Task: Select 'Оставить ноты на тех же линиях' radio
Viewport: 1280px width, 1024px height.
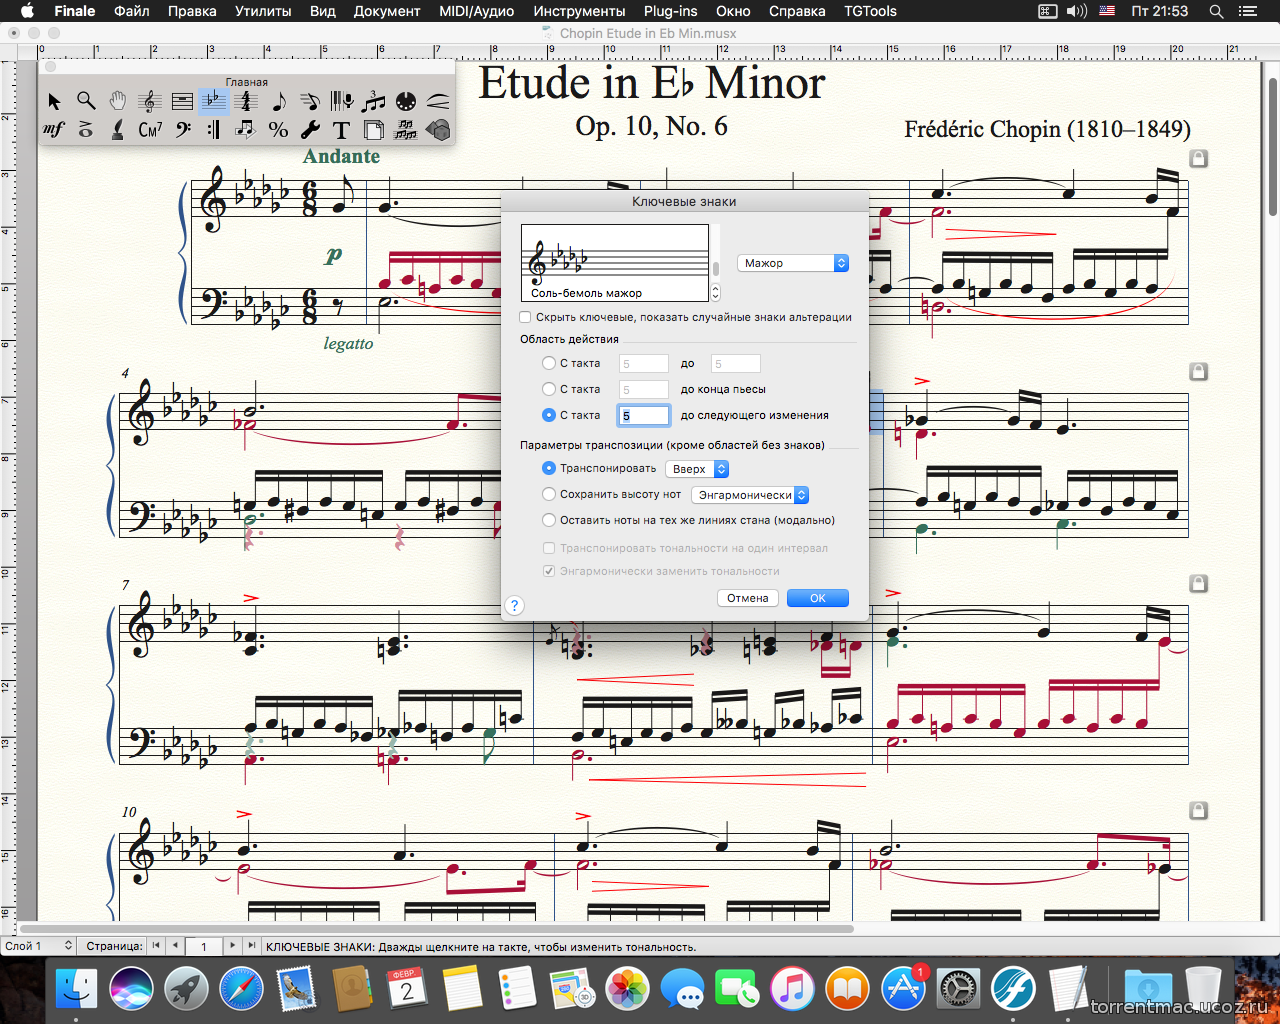Action: click(x=549, y=520)
